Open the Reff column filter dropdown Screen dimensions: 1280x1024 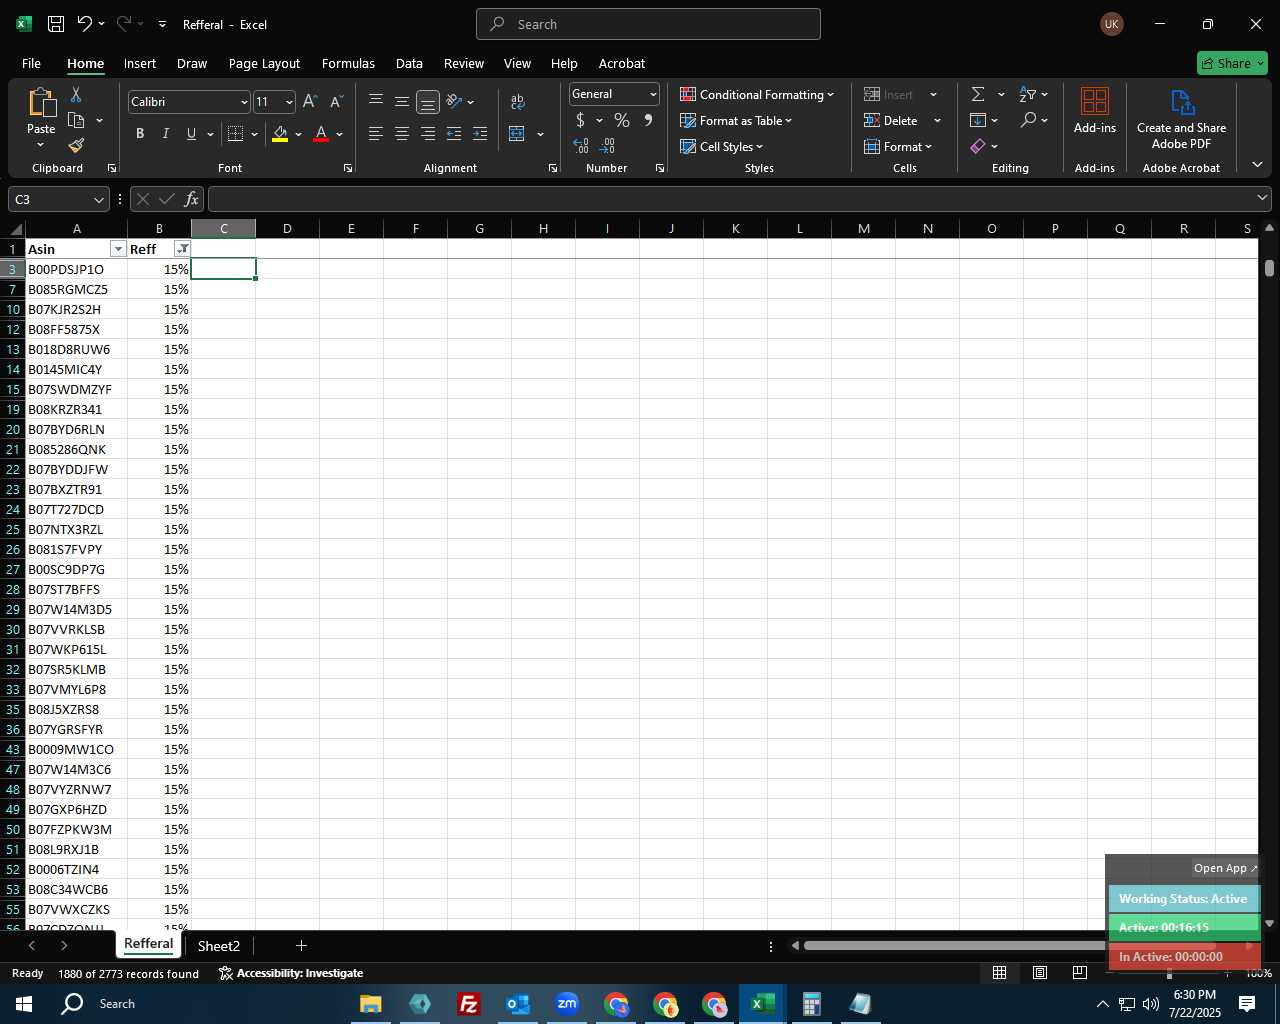click(182, 249)
